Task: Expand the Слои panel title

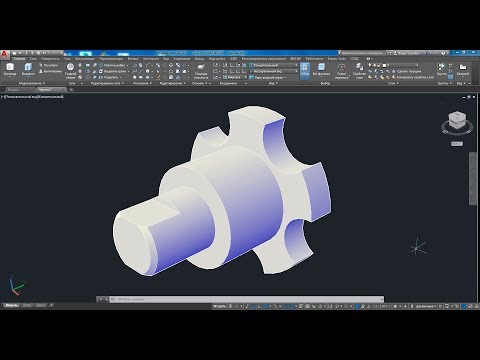Action: 393,83
